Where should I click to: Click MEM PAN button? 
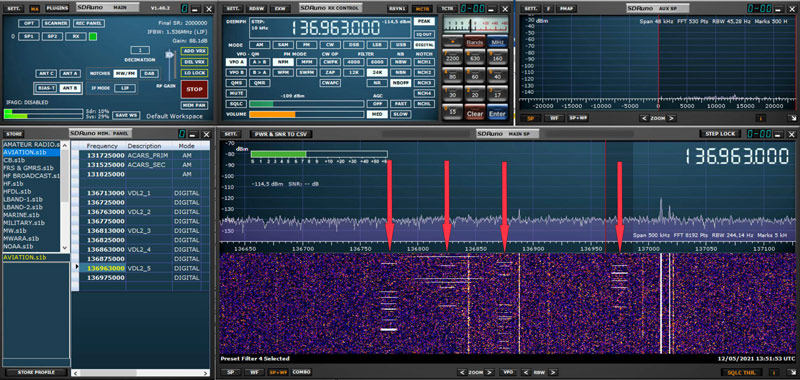click(x=194, y=105)
